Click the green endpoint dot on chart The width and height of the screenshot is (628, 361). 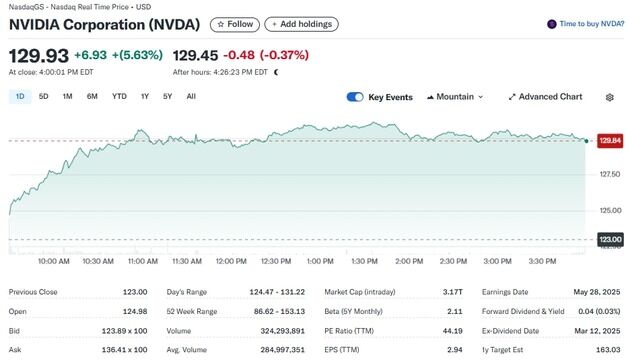pos(586,141)
